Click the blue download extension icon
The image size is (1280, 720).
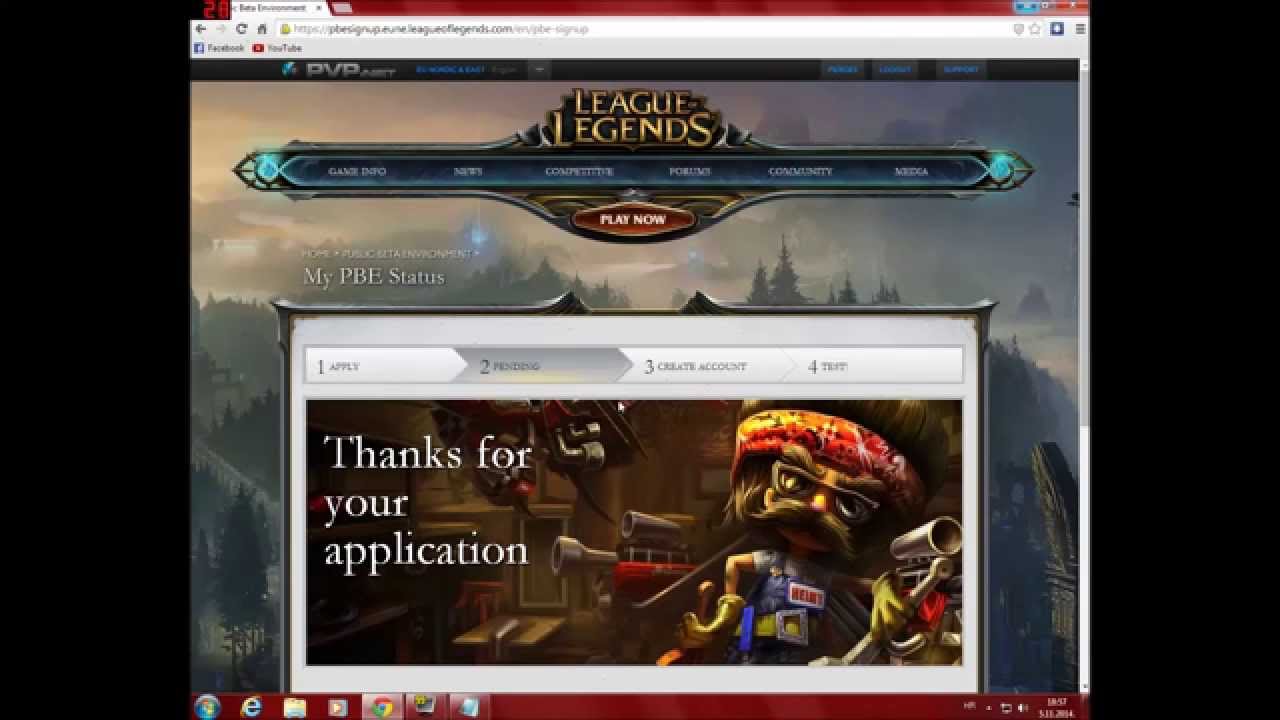[x=1057, y=29]
